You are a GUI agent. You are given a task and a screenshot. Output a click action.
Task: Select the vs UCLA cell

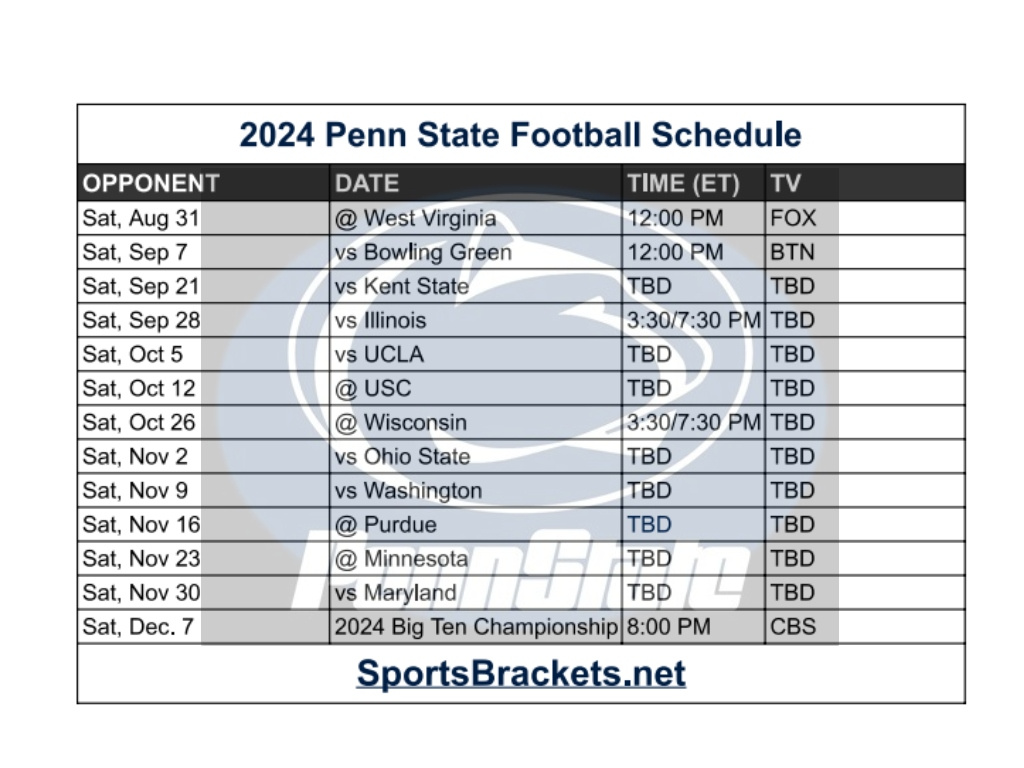(379, 354)
